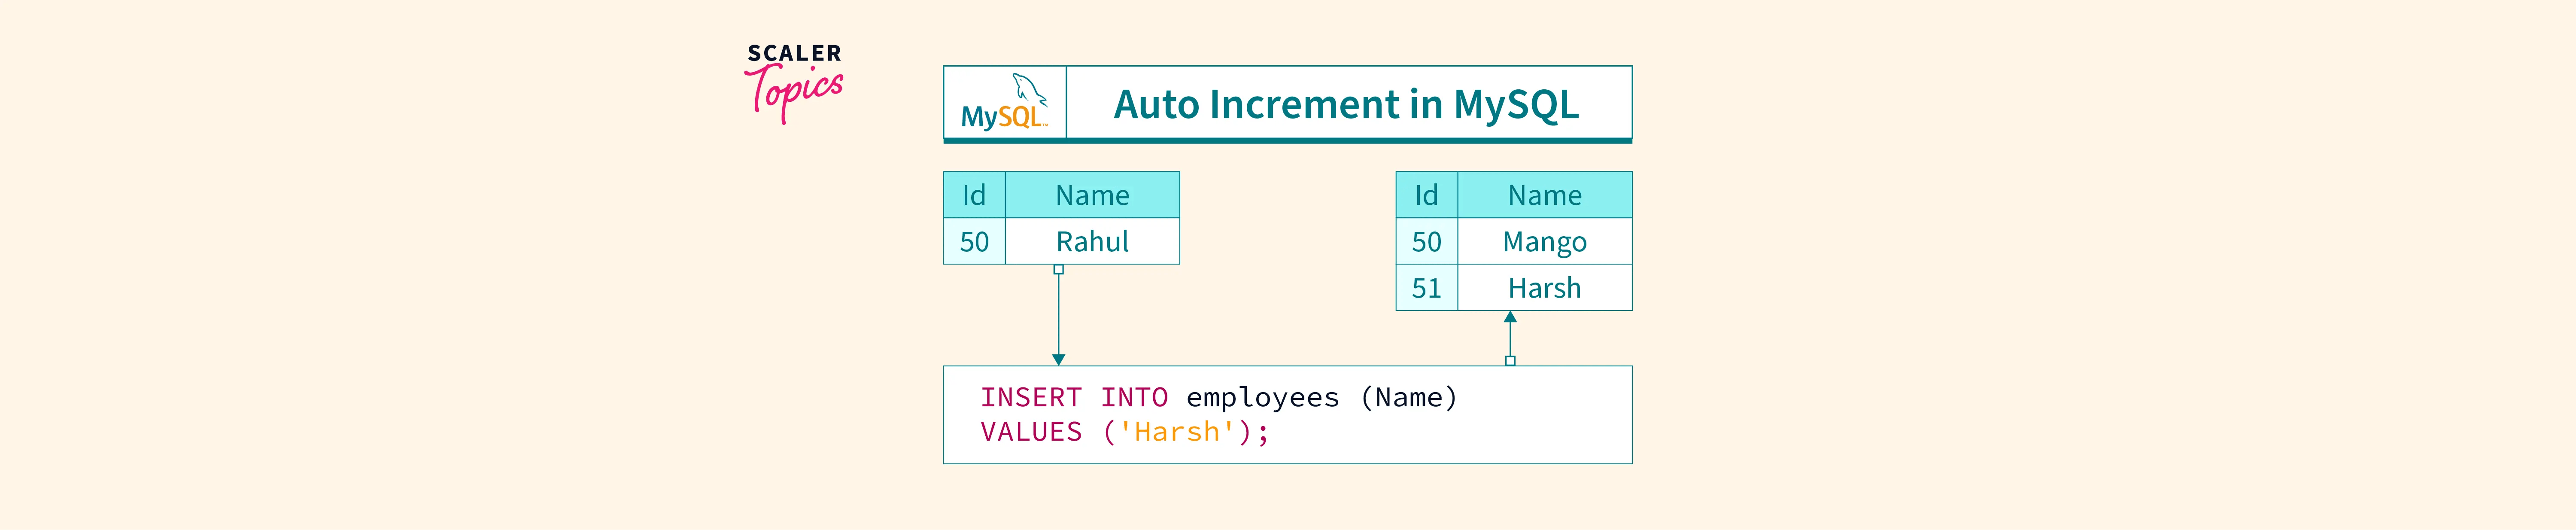Click the cell containing Rahul
This screenshot has height=530, width=2576.
[1092, 242]
